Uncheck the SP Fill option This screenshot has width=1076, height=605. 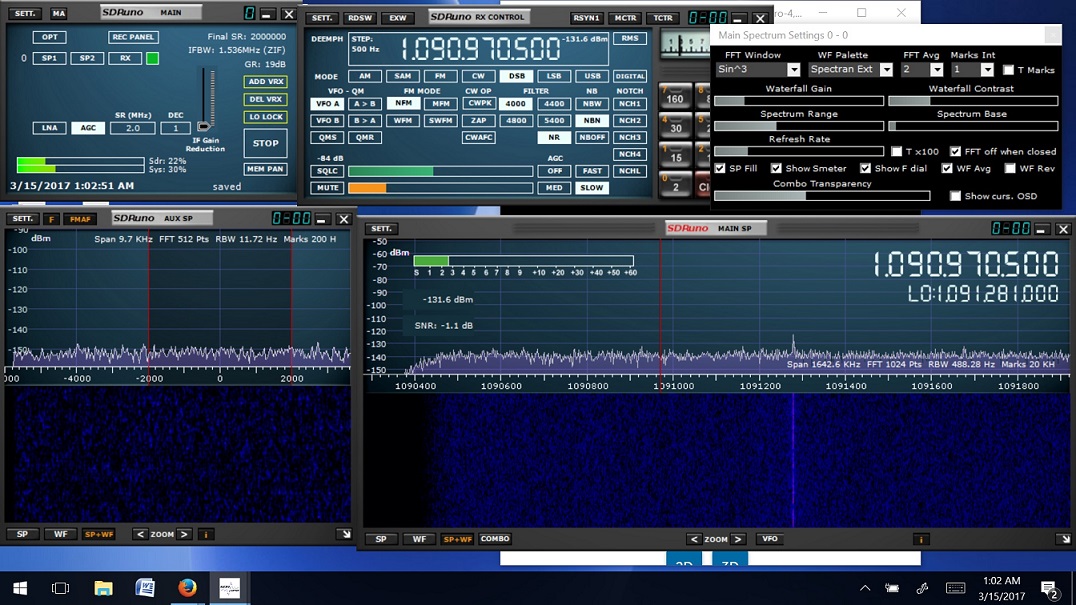[720, 168]
